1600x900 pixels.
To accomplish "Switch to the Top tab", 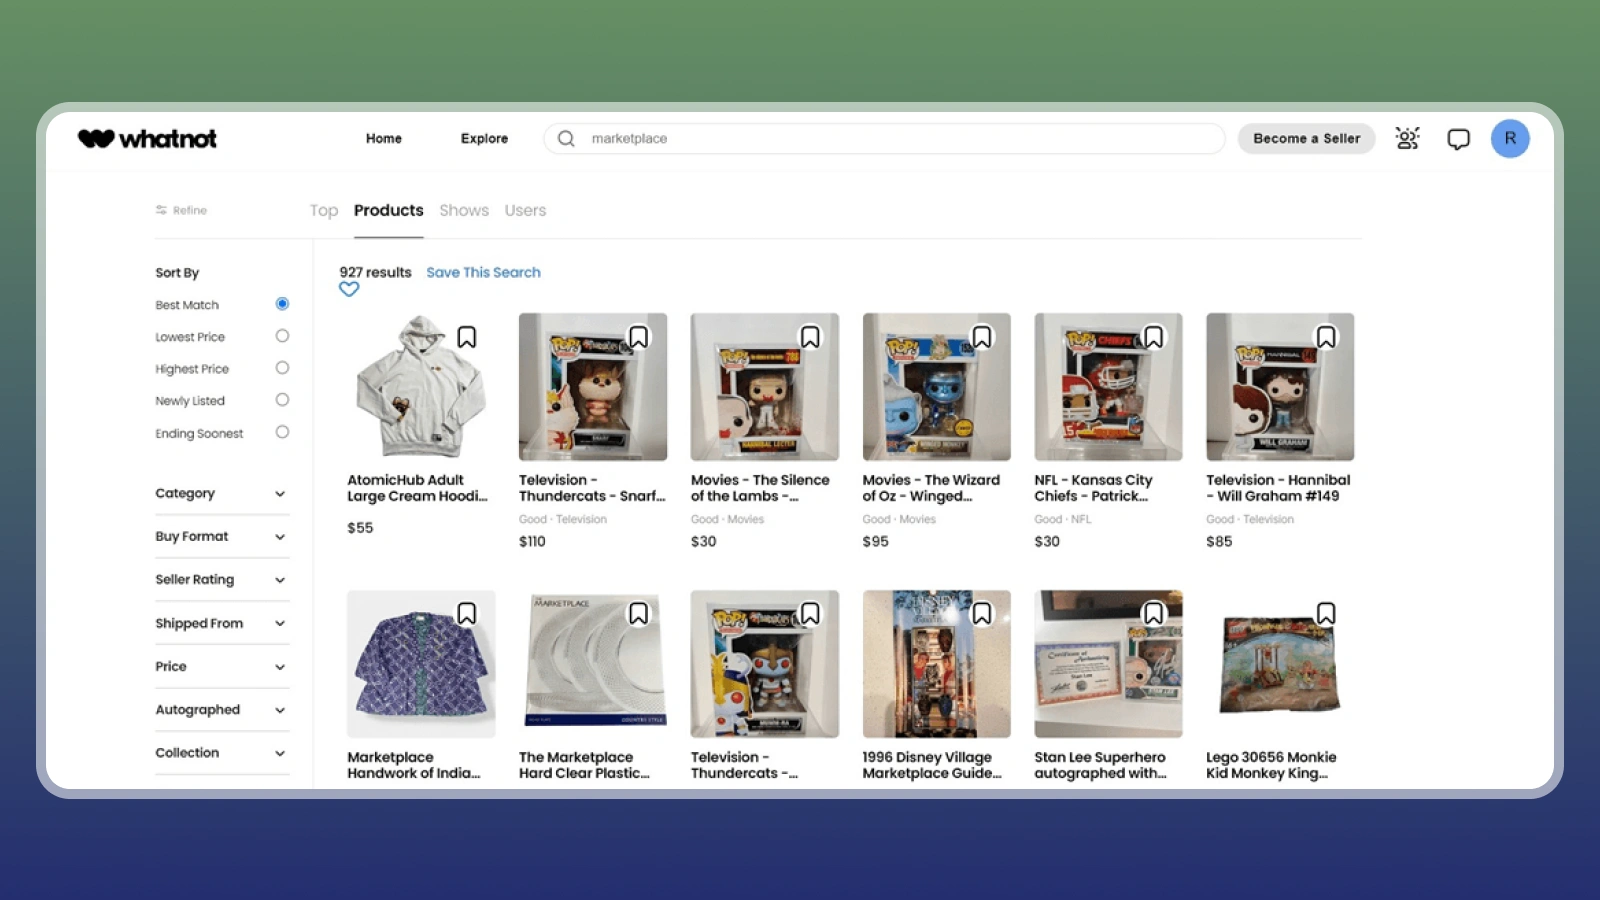I will click(324, 210).
